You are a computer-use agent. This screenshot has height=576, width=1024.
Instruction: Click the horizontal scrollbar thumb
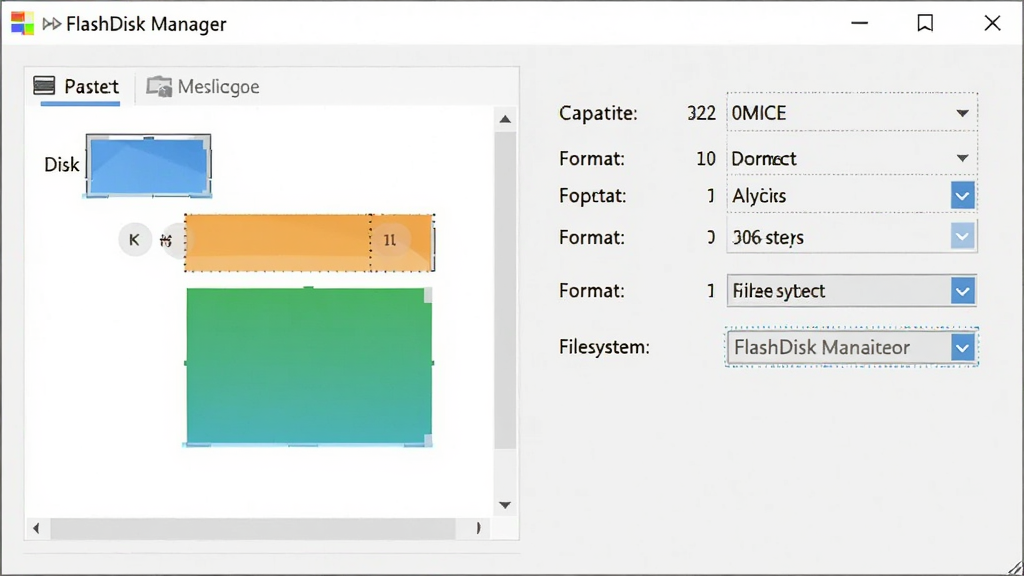pos(253,528)
